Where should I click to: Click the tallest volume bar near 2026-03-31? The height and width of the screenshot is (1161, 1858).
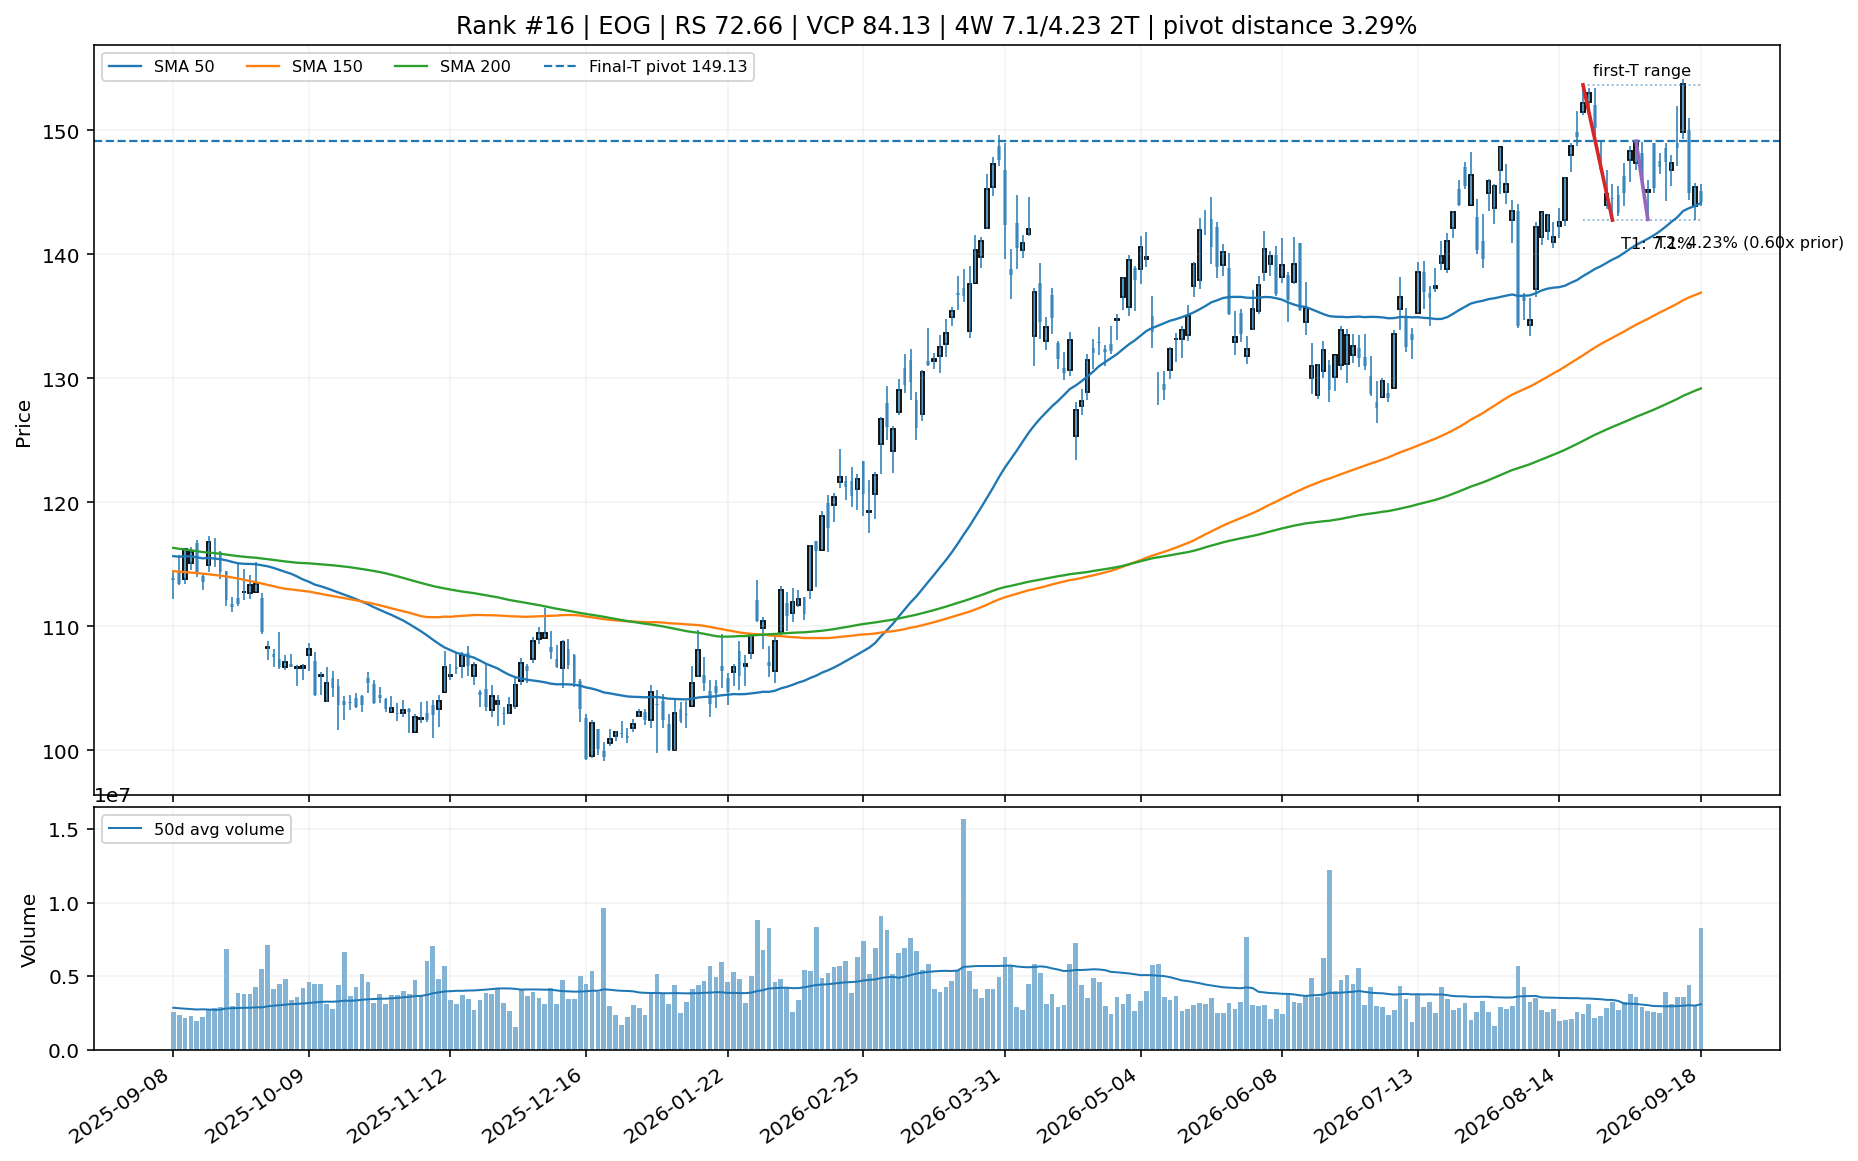tap(963, 934)
